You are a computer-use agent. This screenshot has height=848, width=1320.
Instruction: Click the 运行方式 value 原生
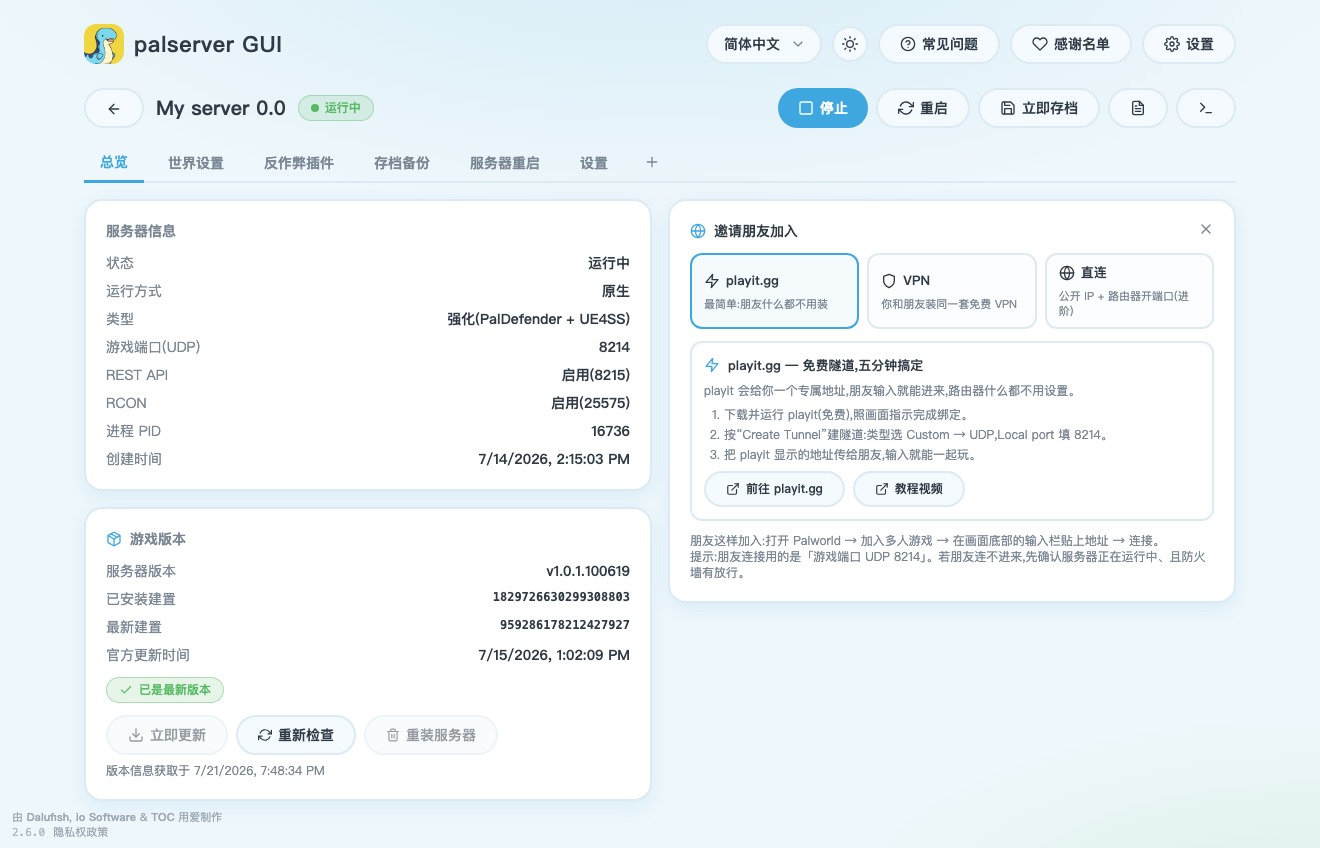pos(616,291)
